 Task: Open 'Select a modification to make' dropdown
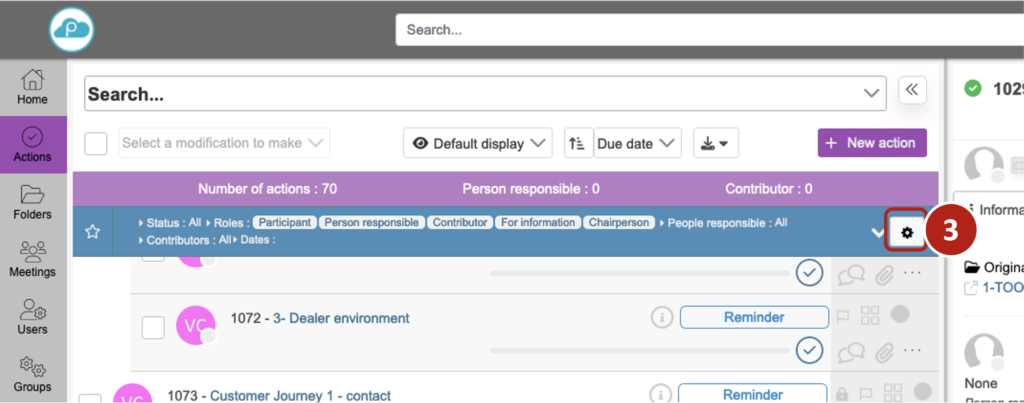tap(224, 143)
